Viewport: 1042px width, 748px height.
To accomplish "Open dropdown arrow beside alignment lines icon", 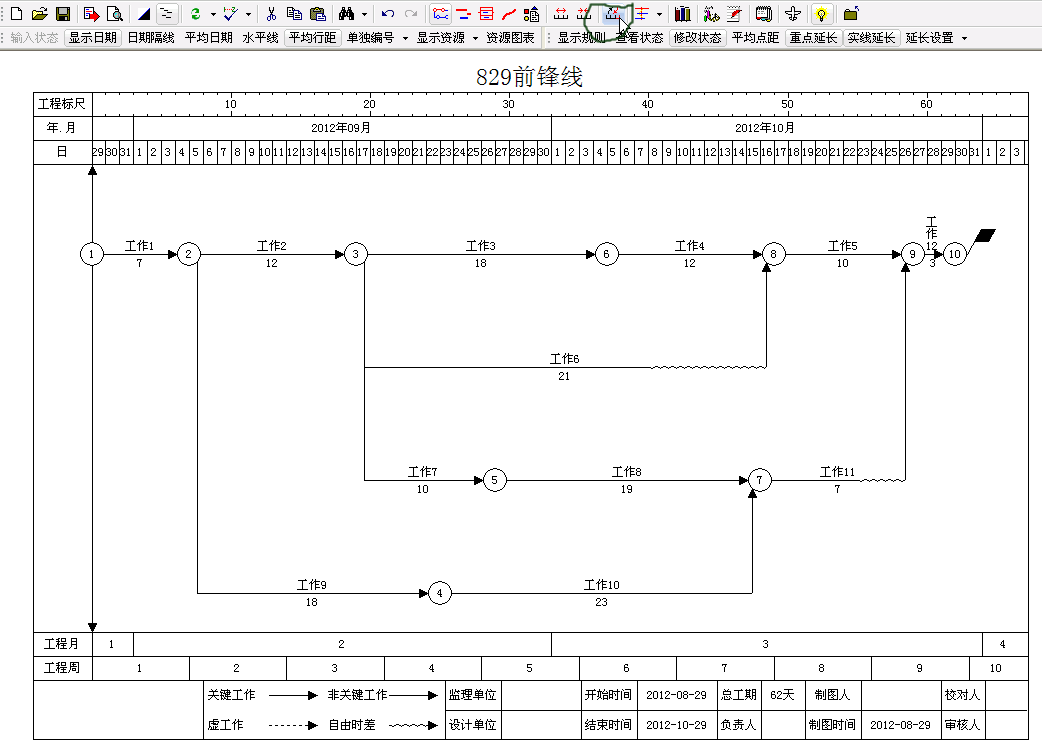I will click(x=659, y=13).
